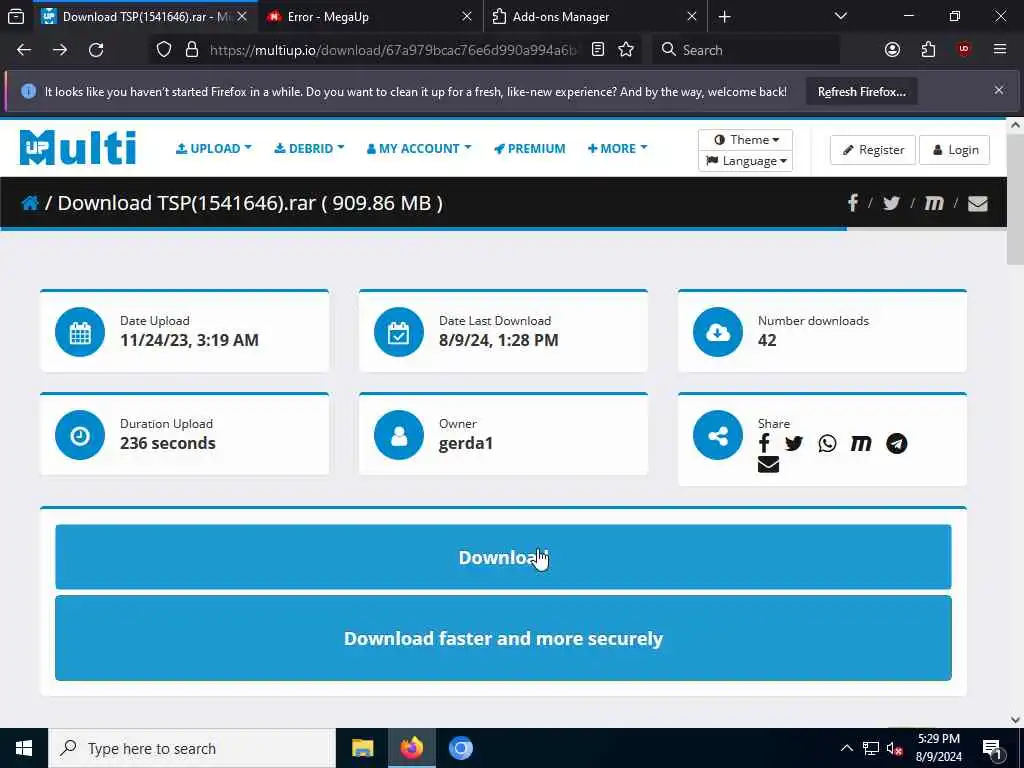This screenshot has width=1024, height=768.
Task: Share by email from header bar
Action: point(977,204)
